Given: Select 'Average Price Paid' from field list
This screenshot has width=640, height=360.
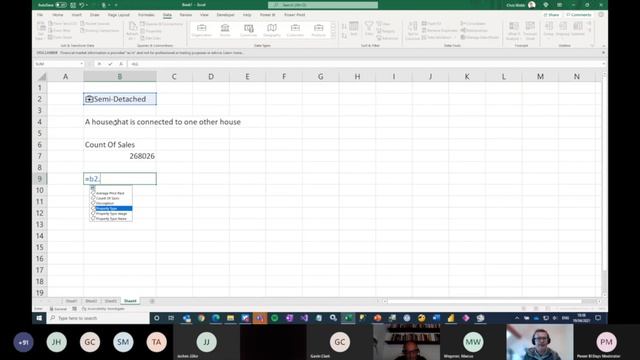Looking at the screenshot, I should (110, 193).
